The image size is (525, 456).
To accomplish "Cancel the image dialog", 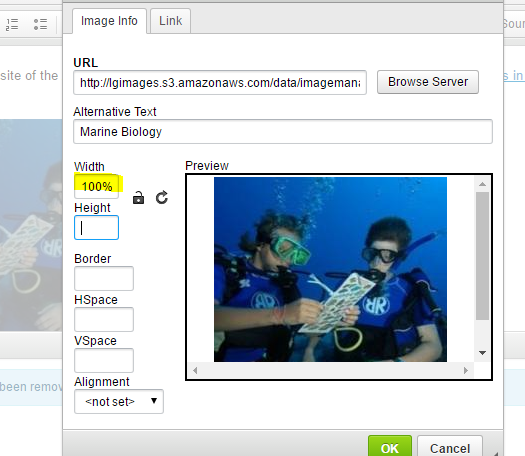I will point(450,447).
